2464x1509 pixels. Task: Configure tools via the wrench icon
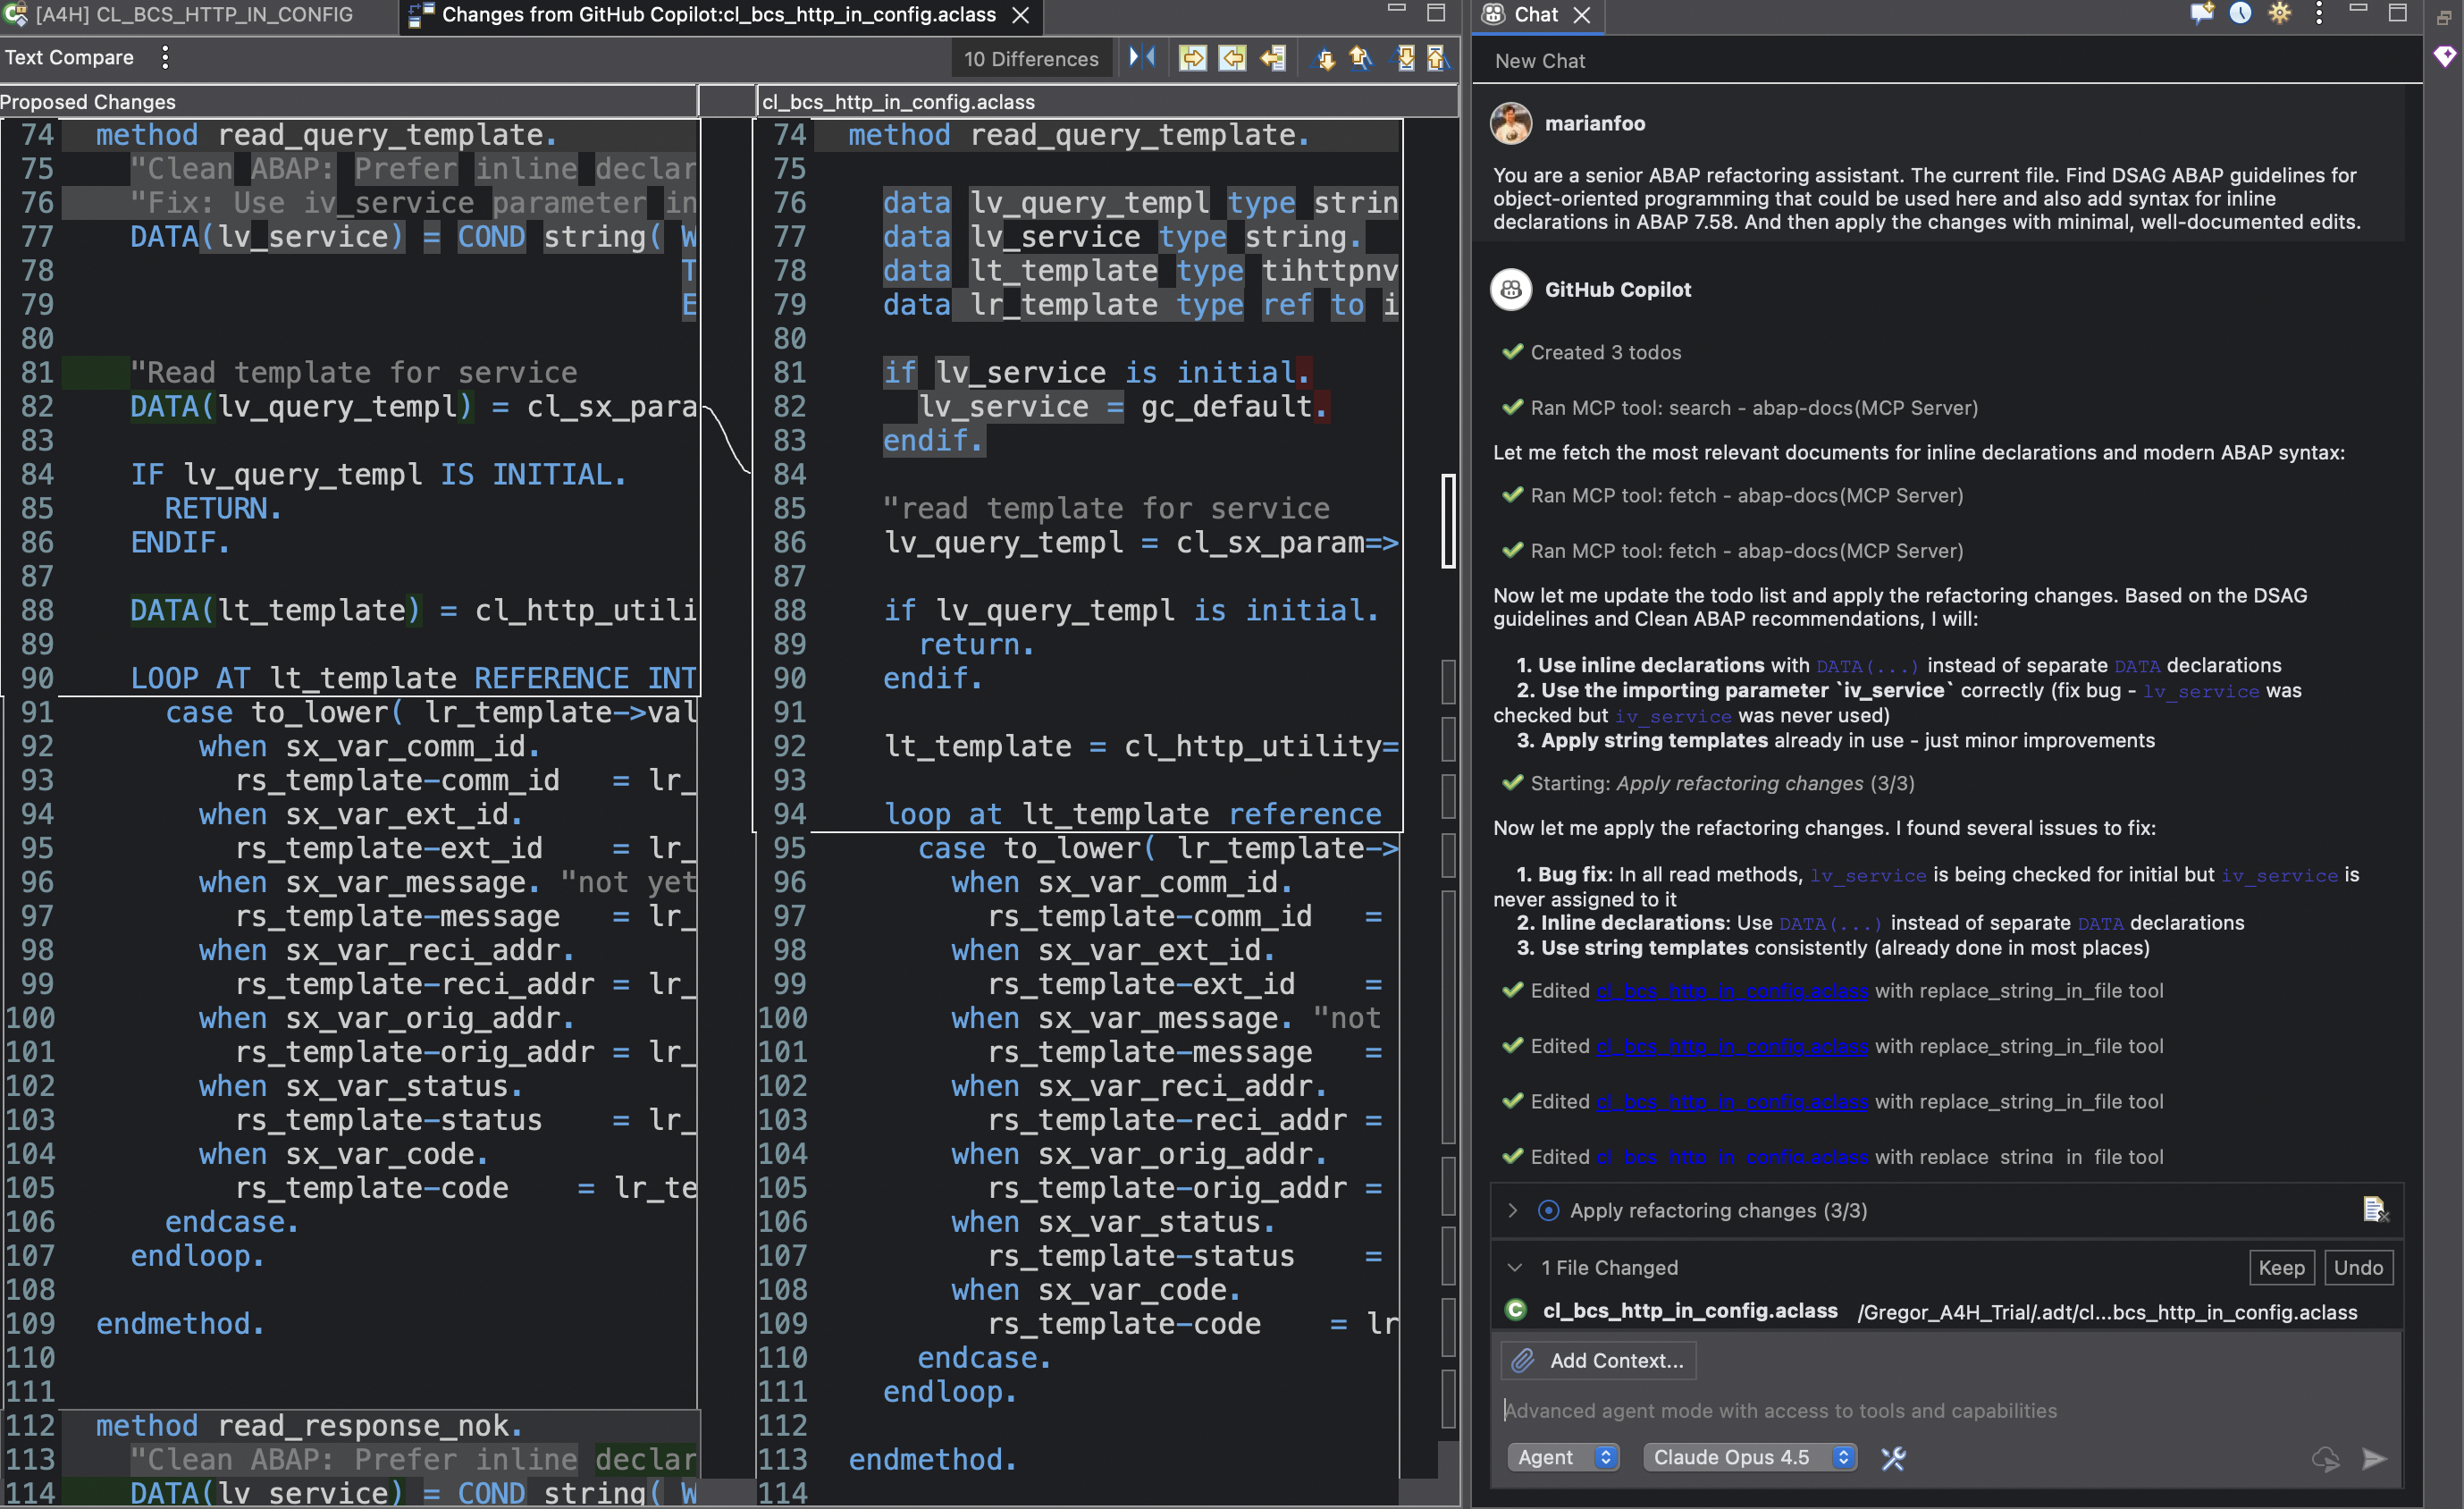[1894, 1458]
